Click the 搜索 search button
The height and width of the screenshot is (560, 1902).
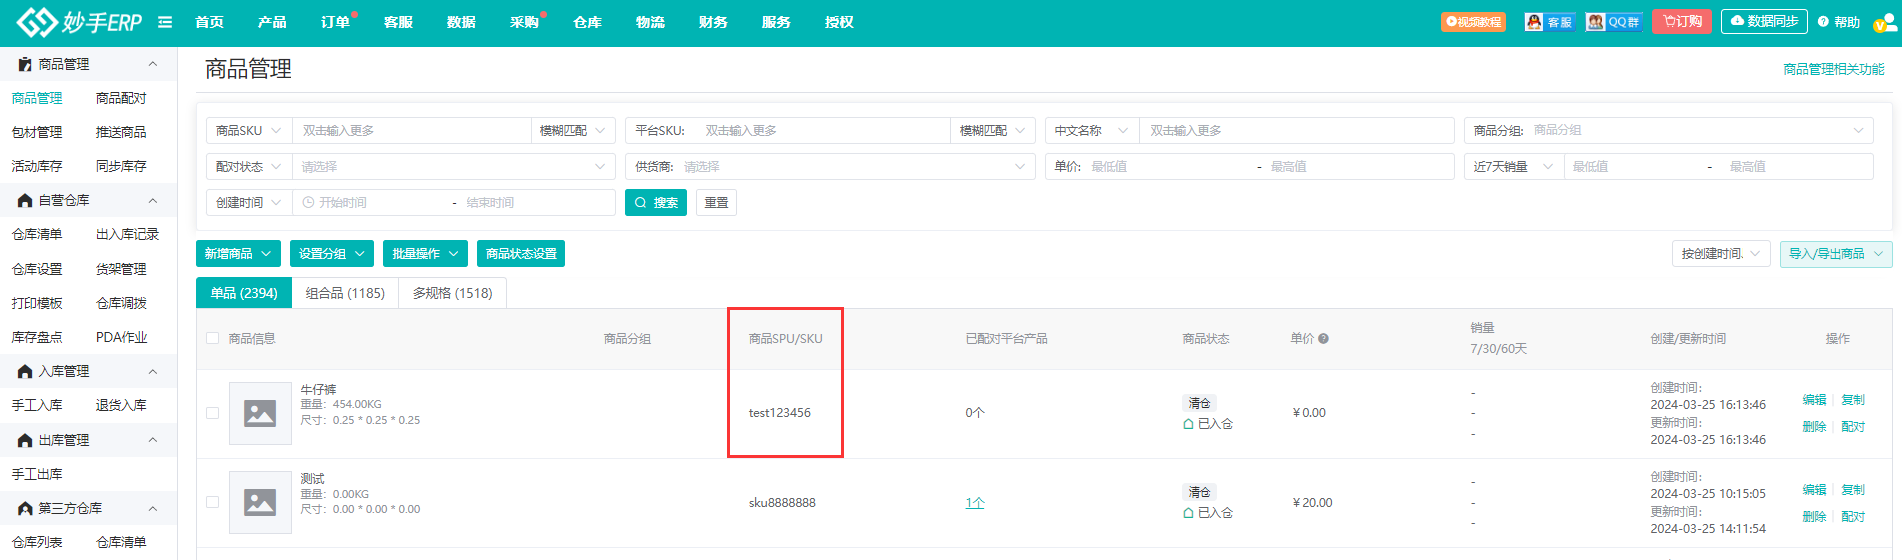point(656,203)
